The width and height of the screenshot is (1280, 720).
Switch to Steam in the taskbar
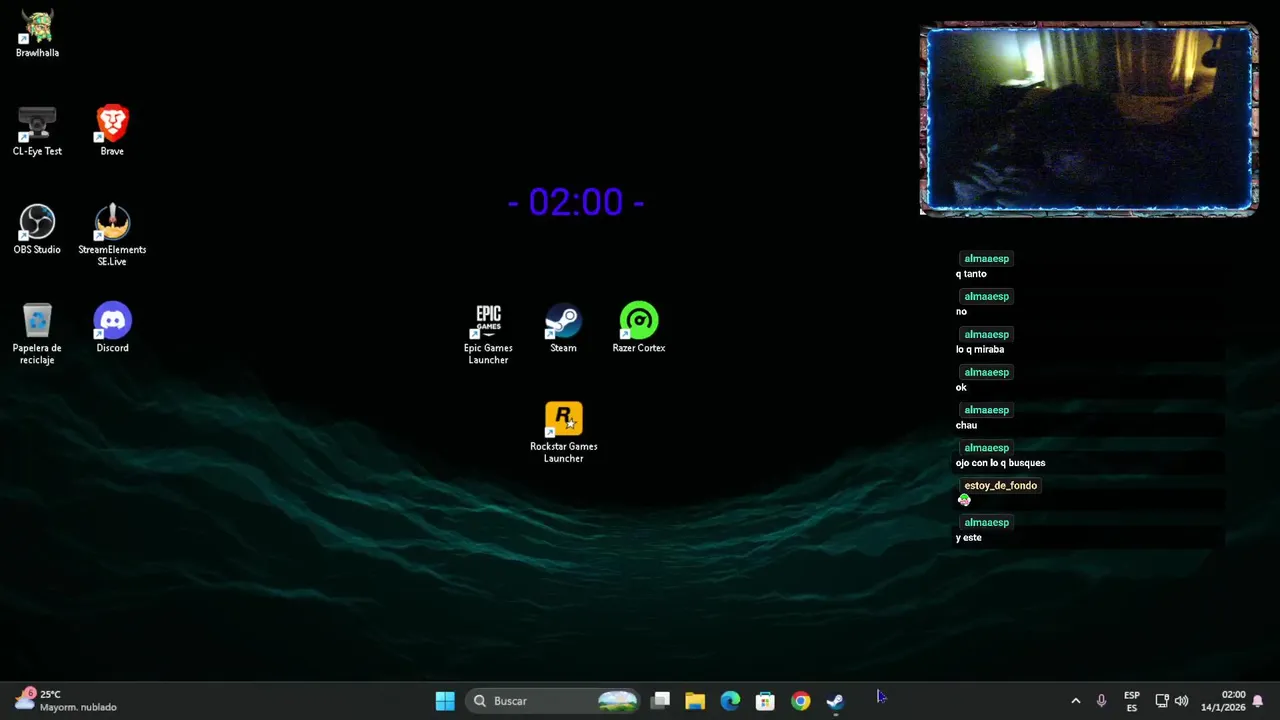pyautogui.click(x=835, y=701)
